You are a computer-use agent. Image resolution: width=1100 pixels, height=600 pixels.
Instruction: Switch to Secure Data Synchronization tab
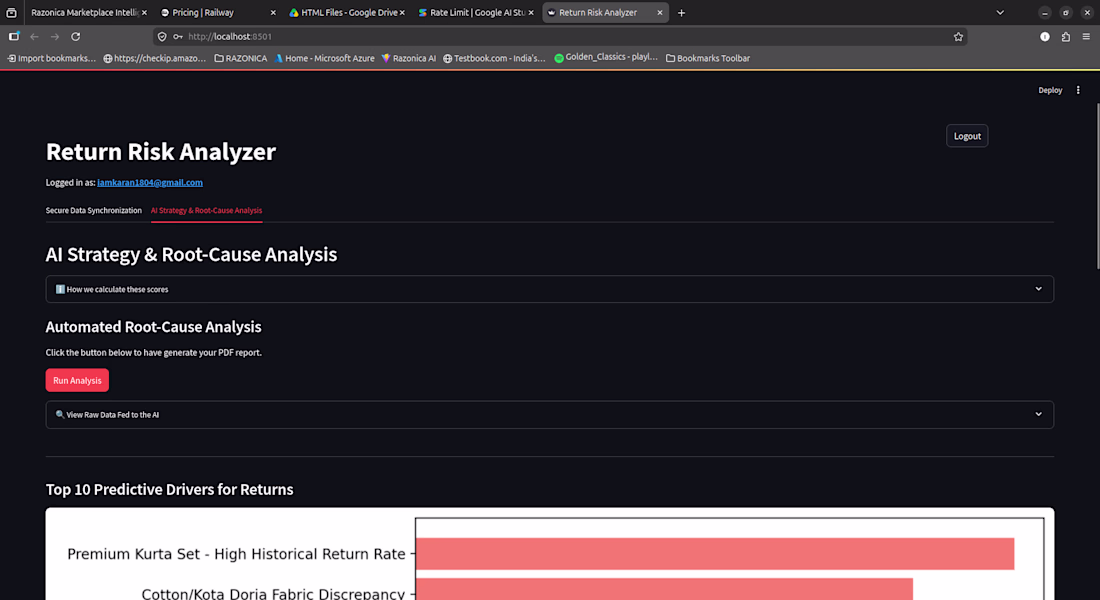(x=93, y=211)
